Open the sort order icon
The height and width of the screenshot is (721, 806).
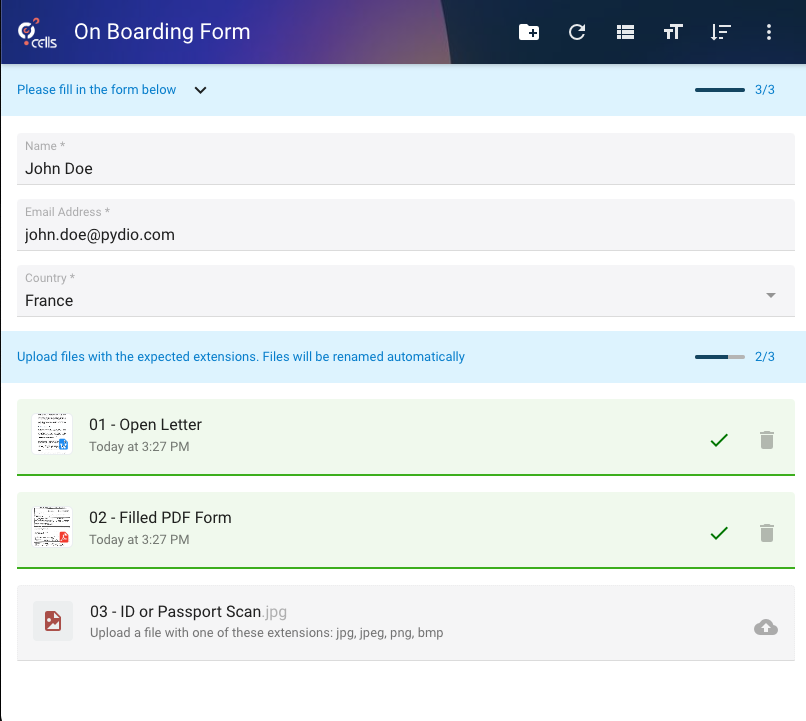tap(721, 32)
